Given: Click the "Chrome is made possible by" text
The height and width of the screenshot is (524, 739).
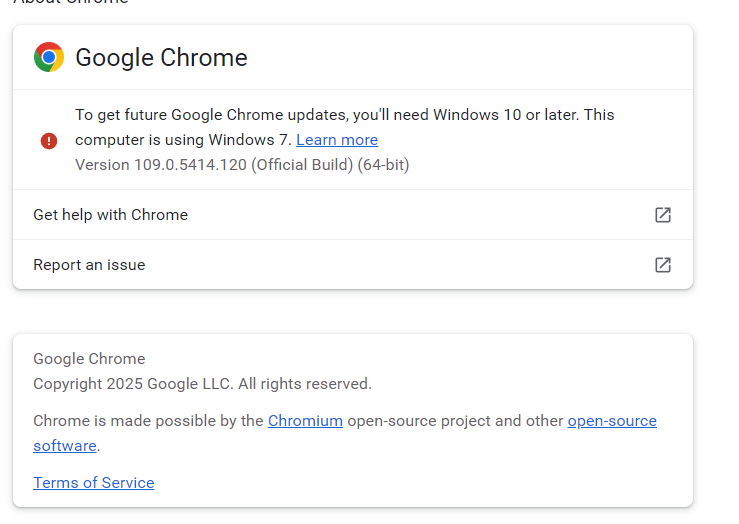Looking at the screenshot, I should [x=148, y=421].
